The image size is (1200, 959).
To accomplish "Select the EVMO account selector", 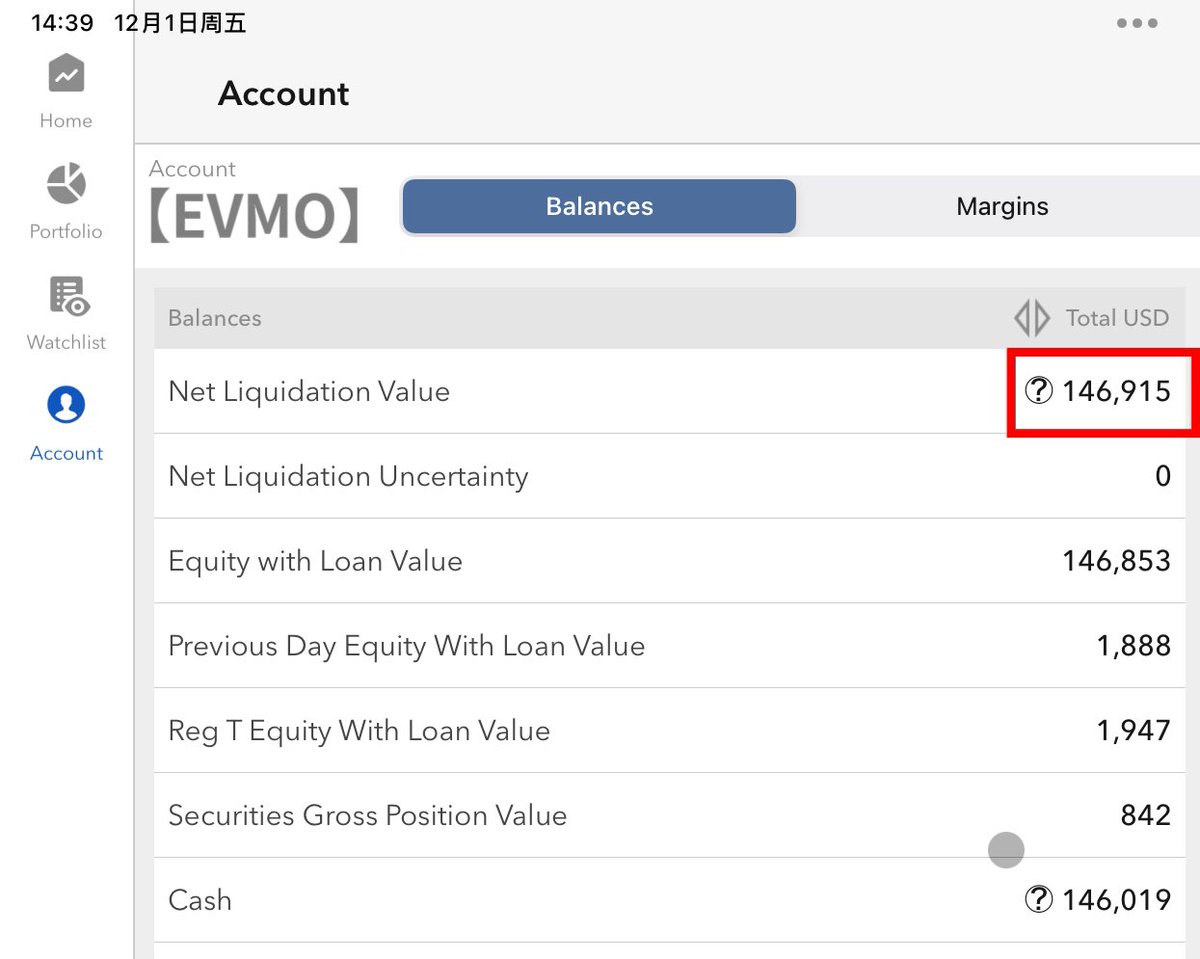I will [254, 214].
